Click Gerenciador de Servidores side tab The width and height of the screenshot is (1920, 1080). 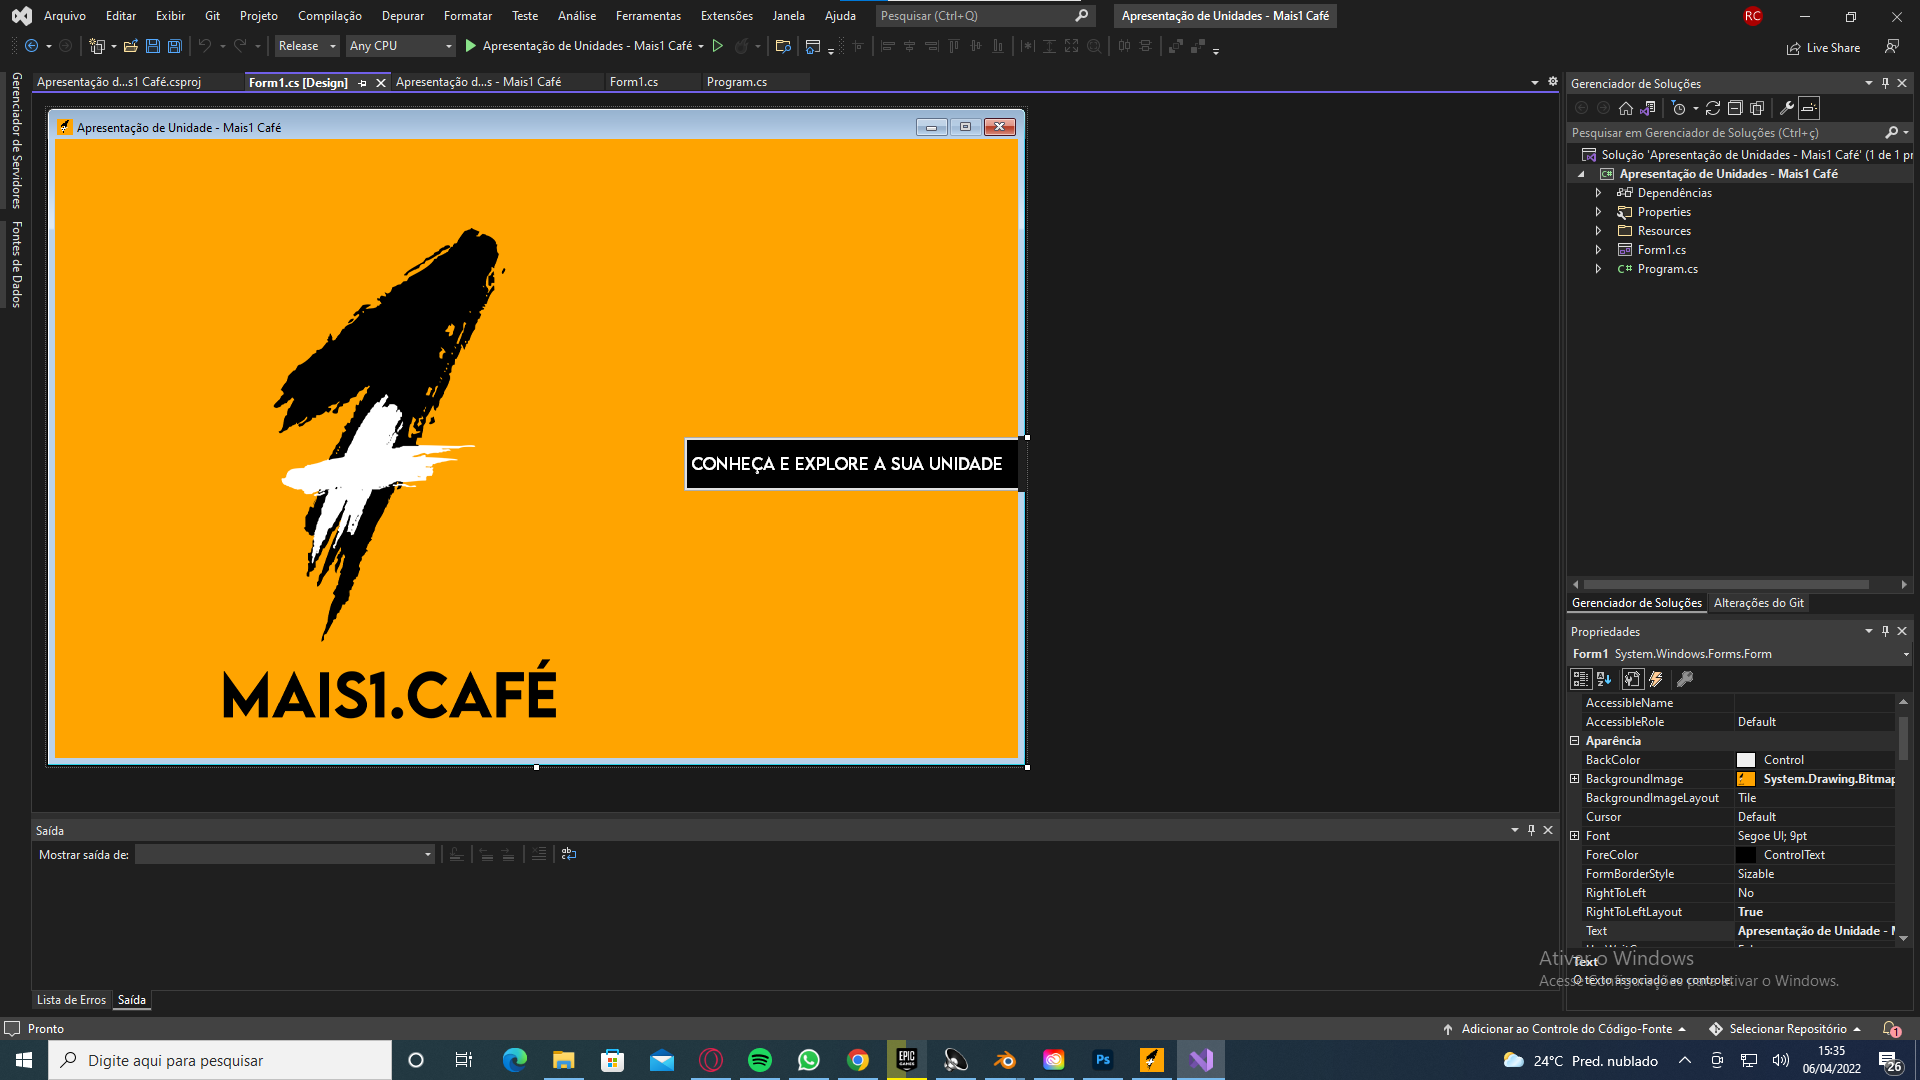click(x=17, y=140)
